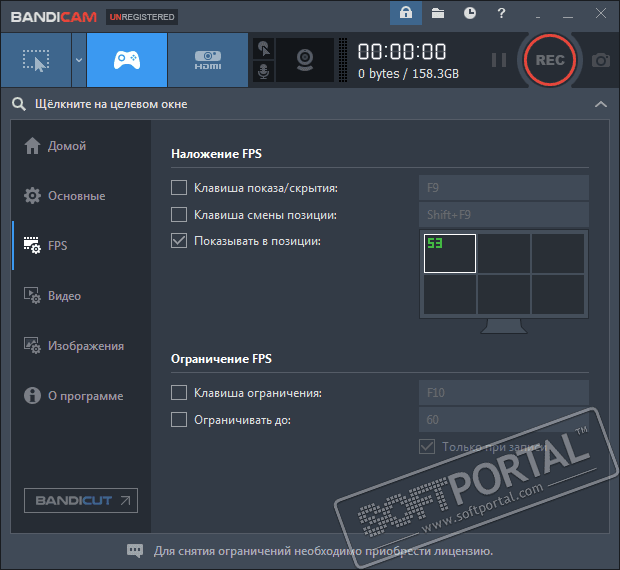Enable Клавиша показа/скрытия checkbox
Image resolution: width=620 pixels, height=570 pixels.
click(179, 188)
